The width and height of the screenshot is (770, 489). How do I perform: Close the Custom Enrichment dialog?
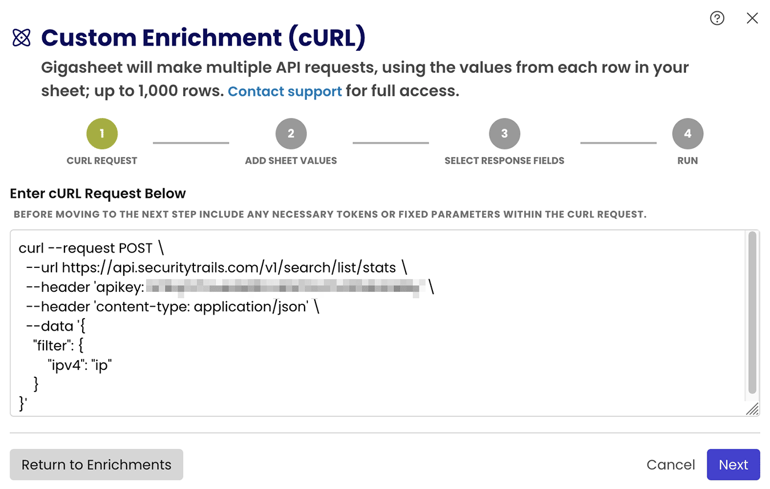[752, 18]
